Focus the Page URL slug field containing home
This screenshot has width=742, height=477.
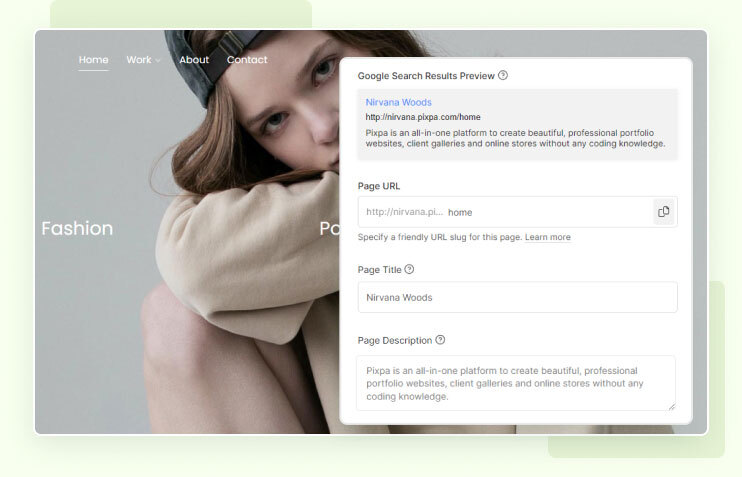click(545, 212)
